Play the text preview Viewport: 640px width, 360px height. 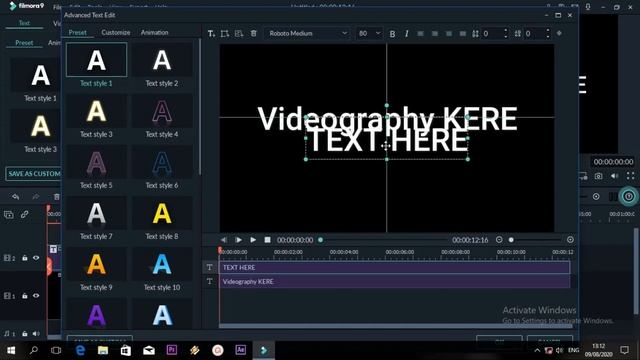[x=253, y=240]
